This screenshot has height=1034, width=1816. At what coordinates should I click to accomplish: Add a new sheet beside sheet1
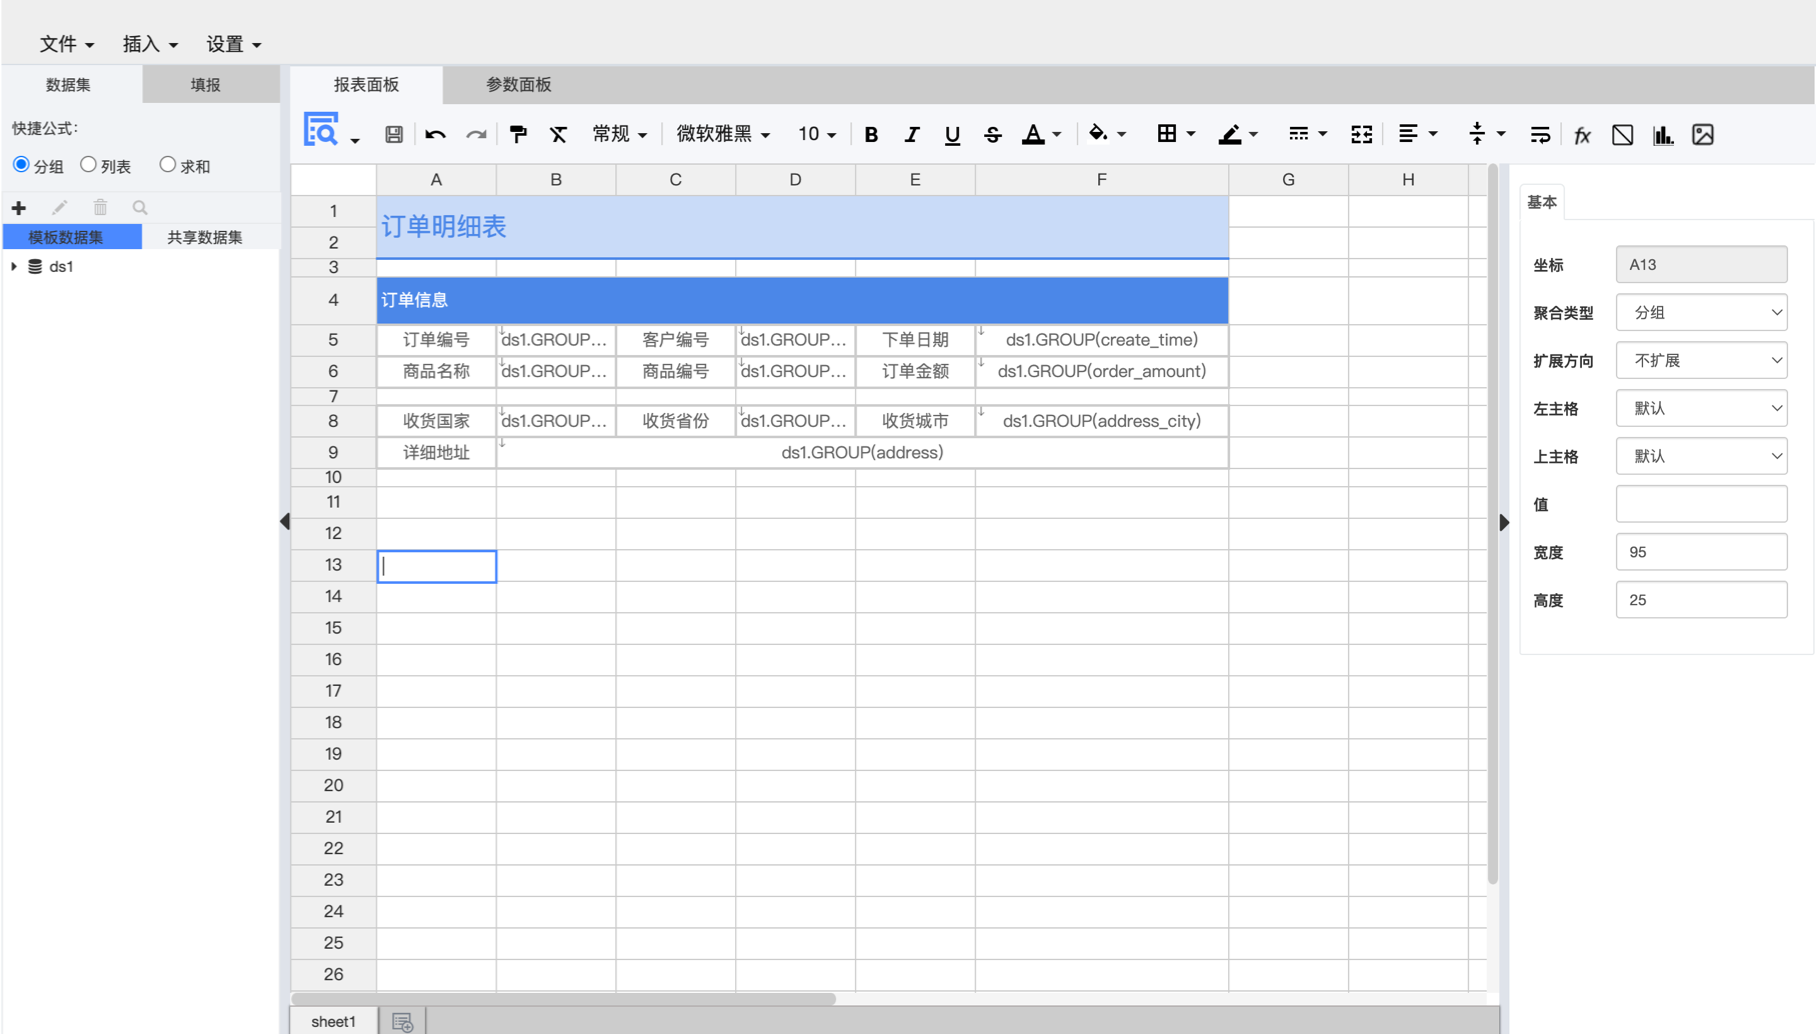pyautogui.click(x=402, y=1021)
